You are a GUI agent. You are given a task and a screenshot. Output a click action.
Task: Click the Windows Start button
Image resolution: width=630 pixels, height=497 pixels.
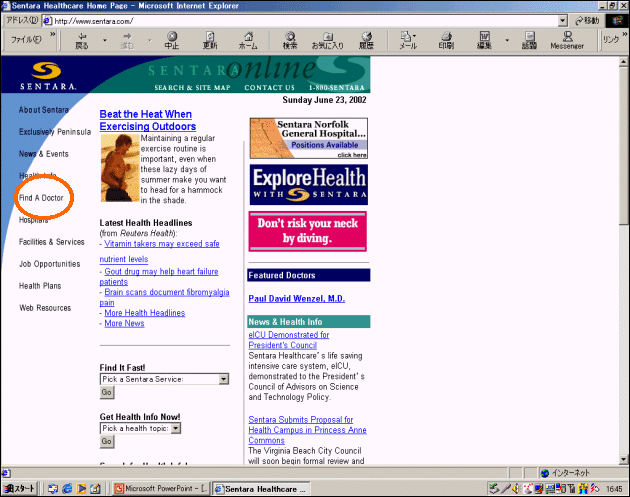[20, 488]
